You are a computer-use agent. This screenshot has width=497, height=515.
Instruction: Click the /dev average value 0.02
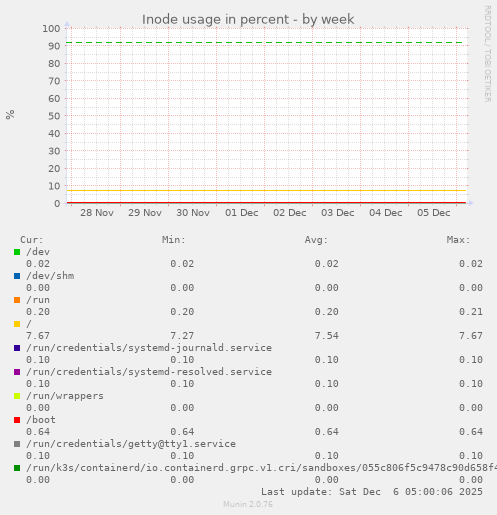pos(327,264)
